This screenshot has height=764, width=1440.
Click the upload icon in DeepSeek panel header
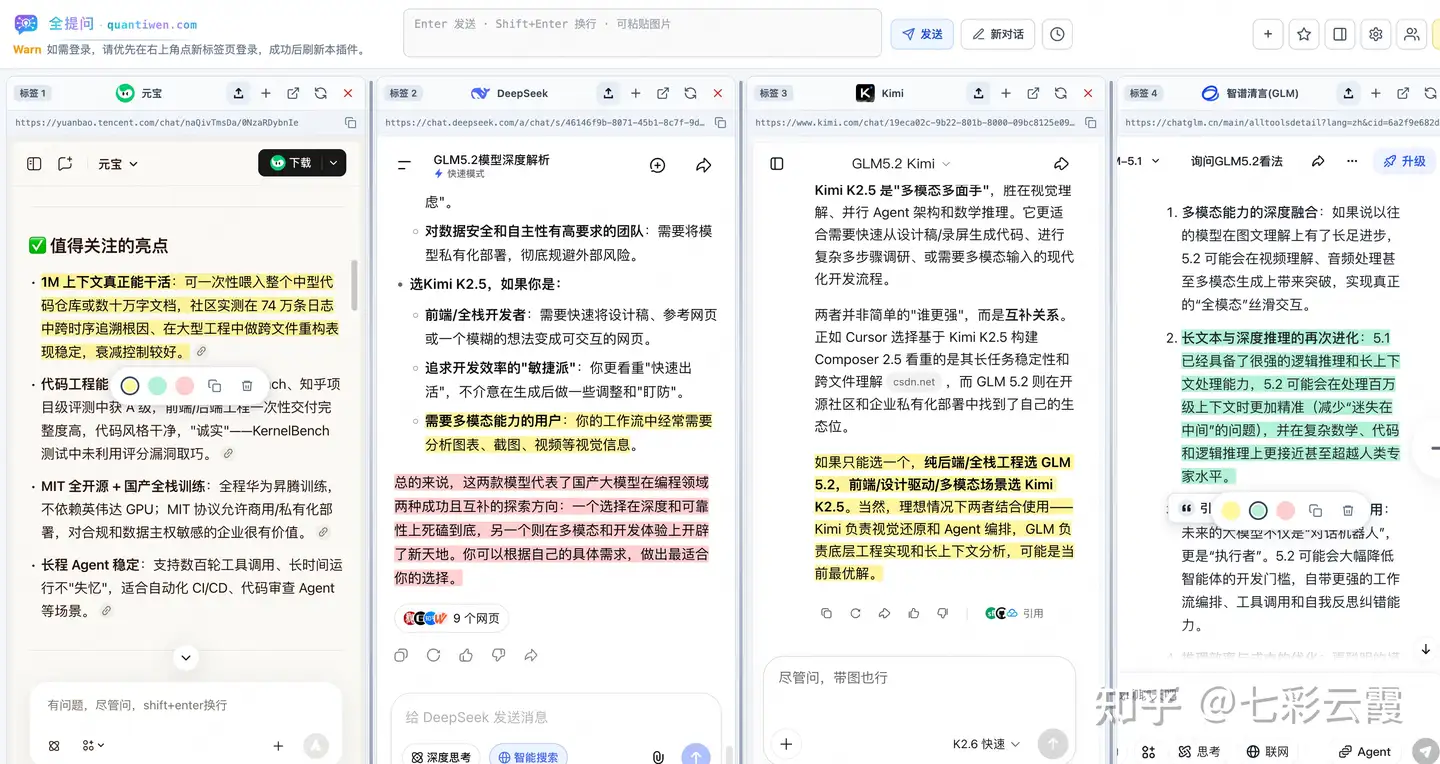pyautogui.click(x=608, y=93)
